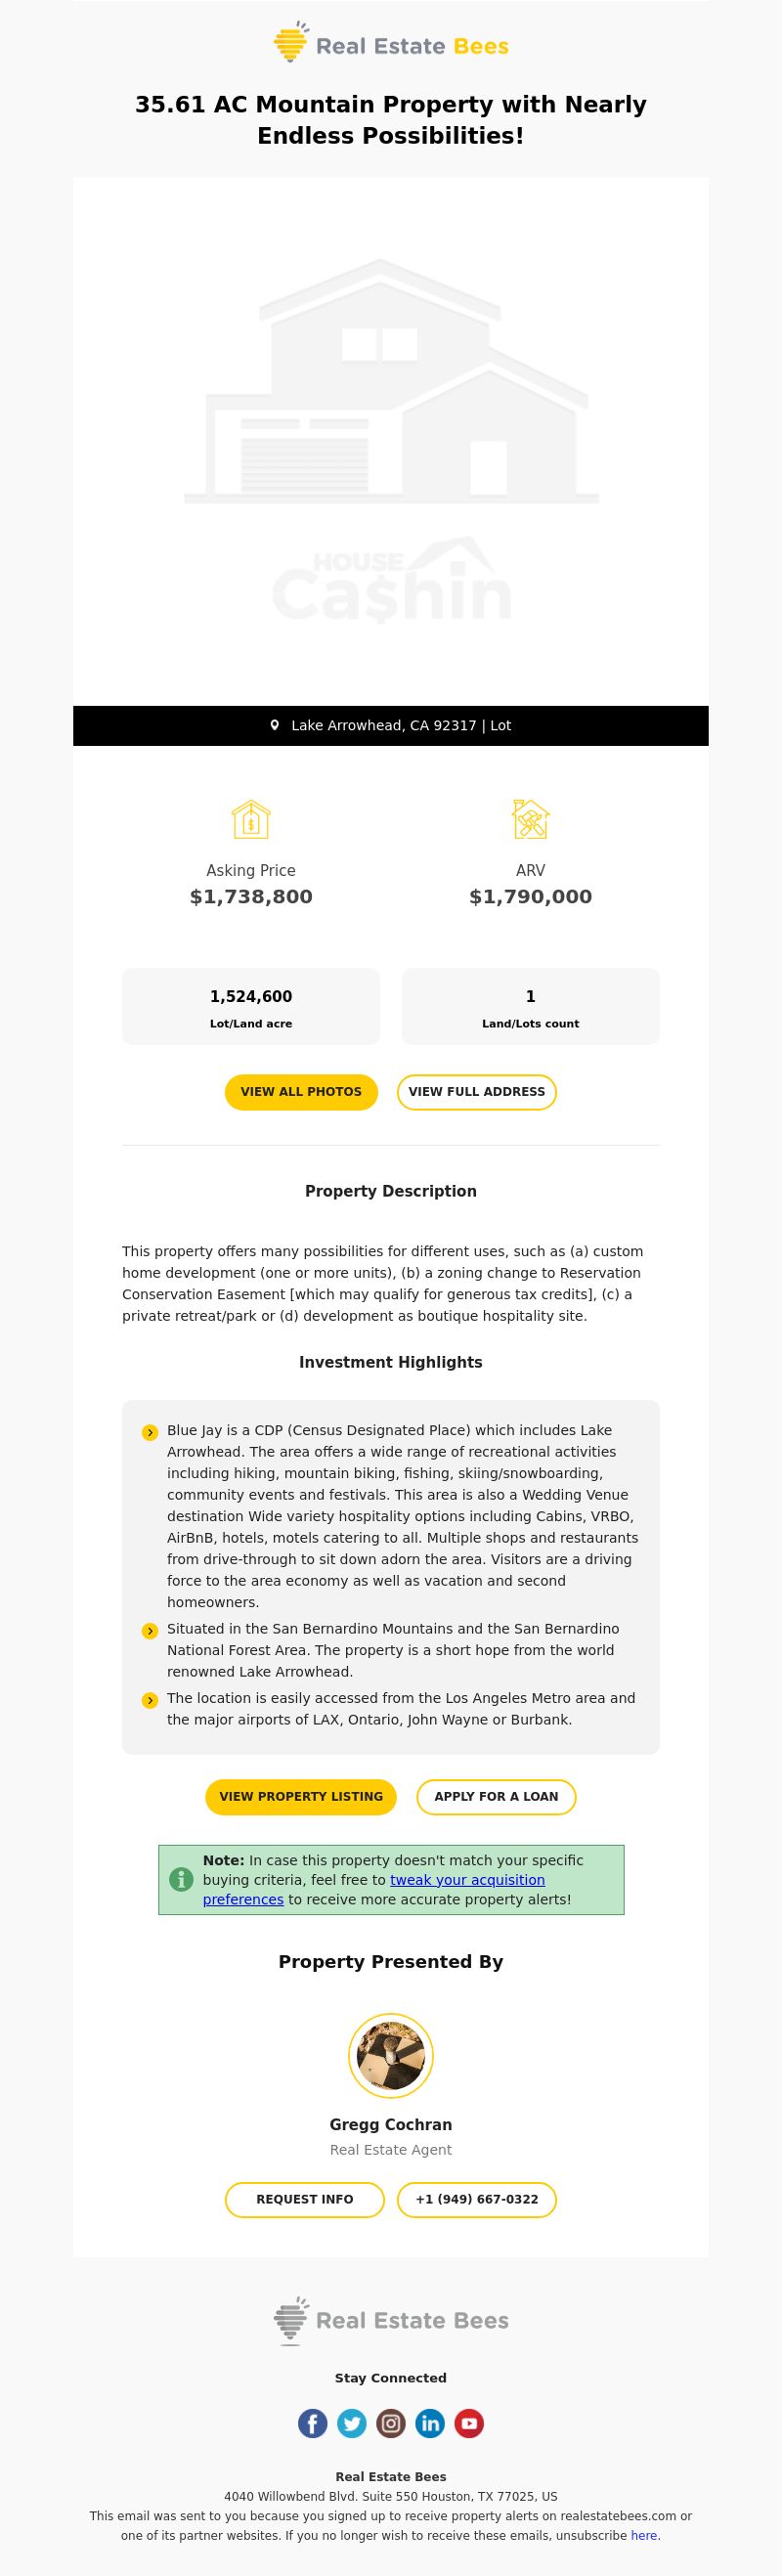This screenshot has width=782, height=2576.
Task: Click the View Full Address button
Action: point(477,1092)
